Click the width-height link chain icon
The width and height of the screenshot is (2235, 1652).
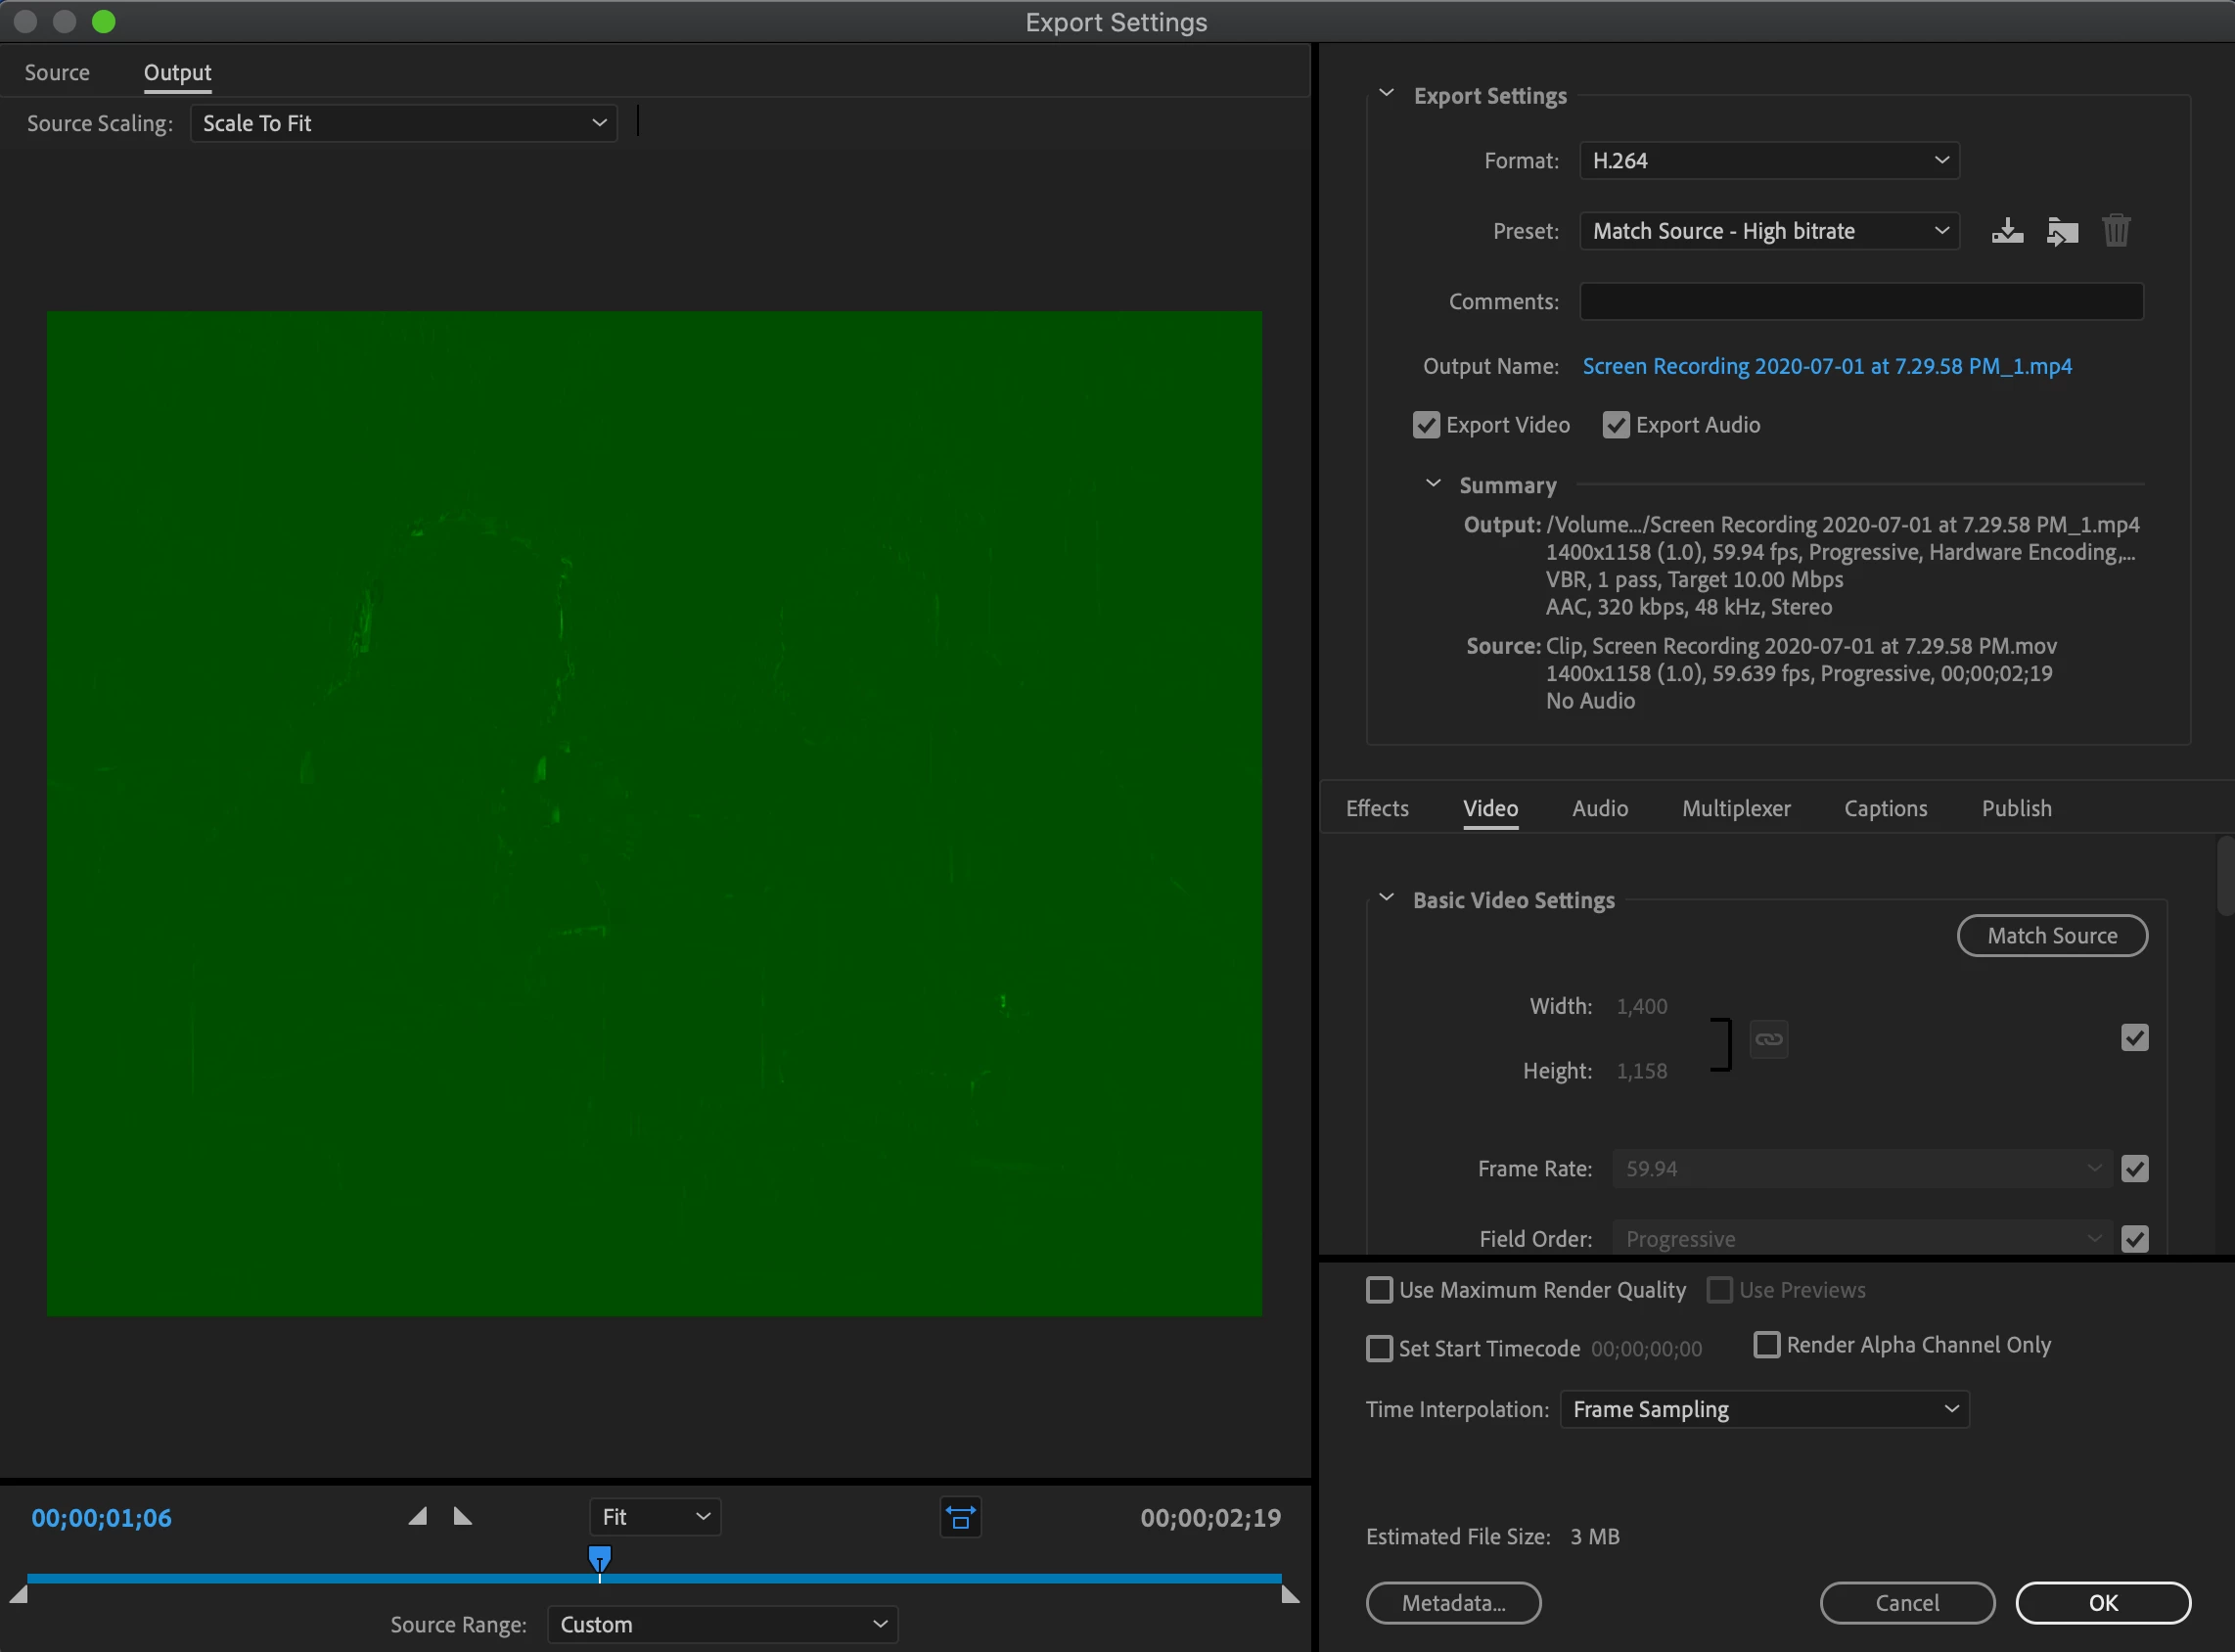[x=1768, y=1039]
